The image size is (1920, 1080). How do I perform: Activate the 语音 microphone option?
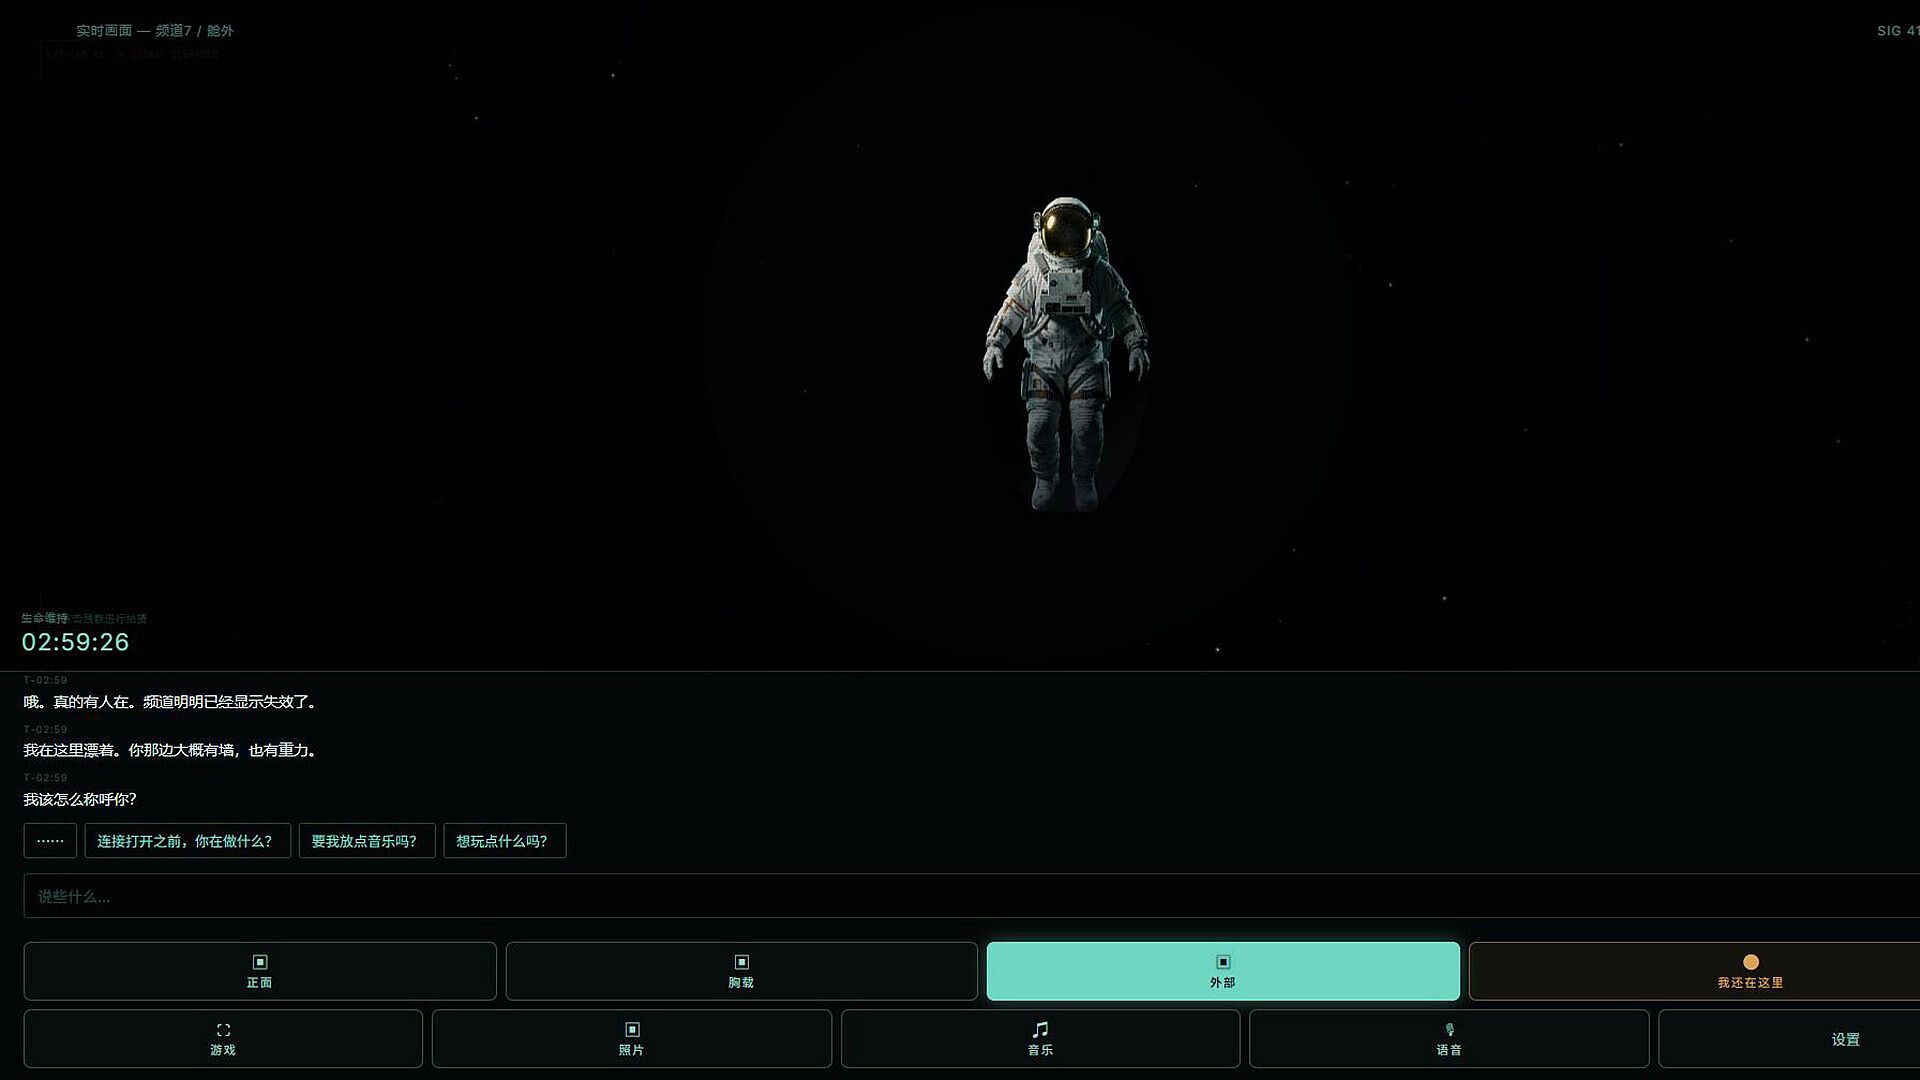click(1449, 1039)
